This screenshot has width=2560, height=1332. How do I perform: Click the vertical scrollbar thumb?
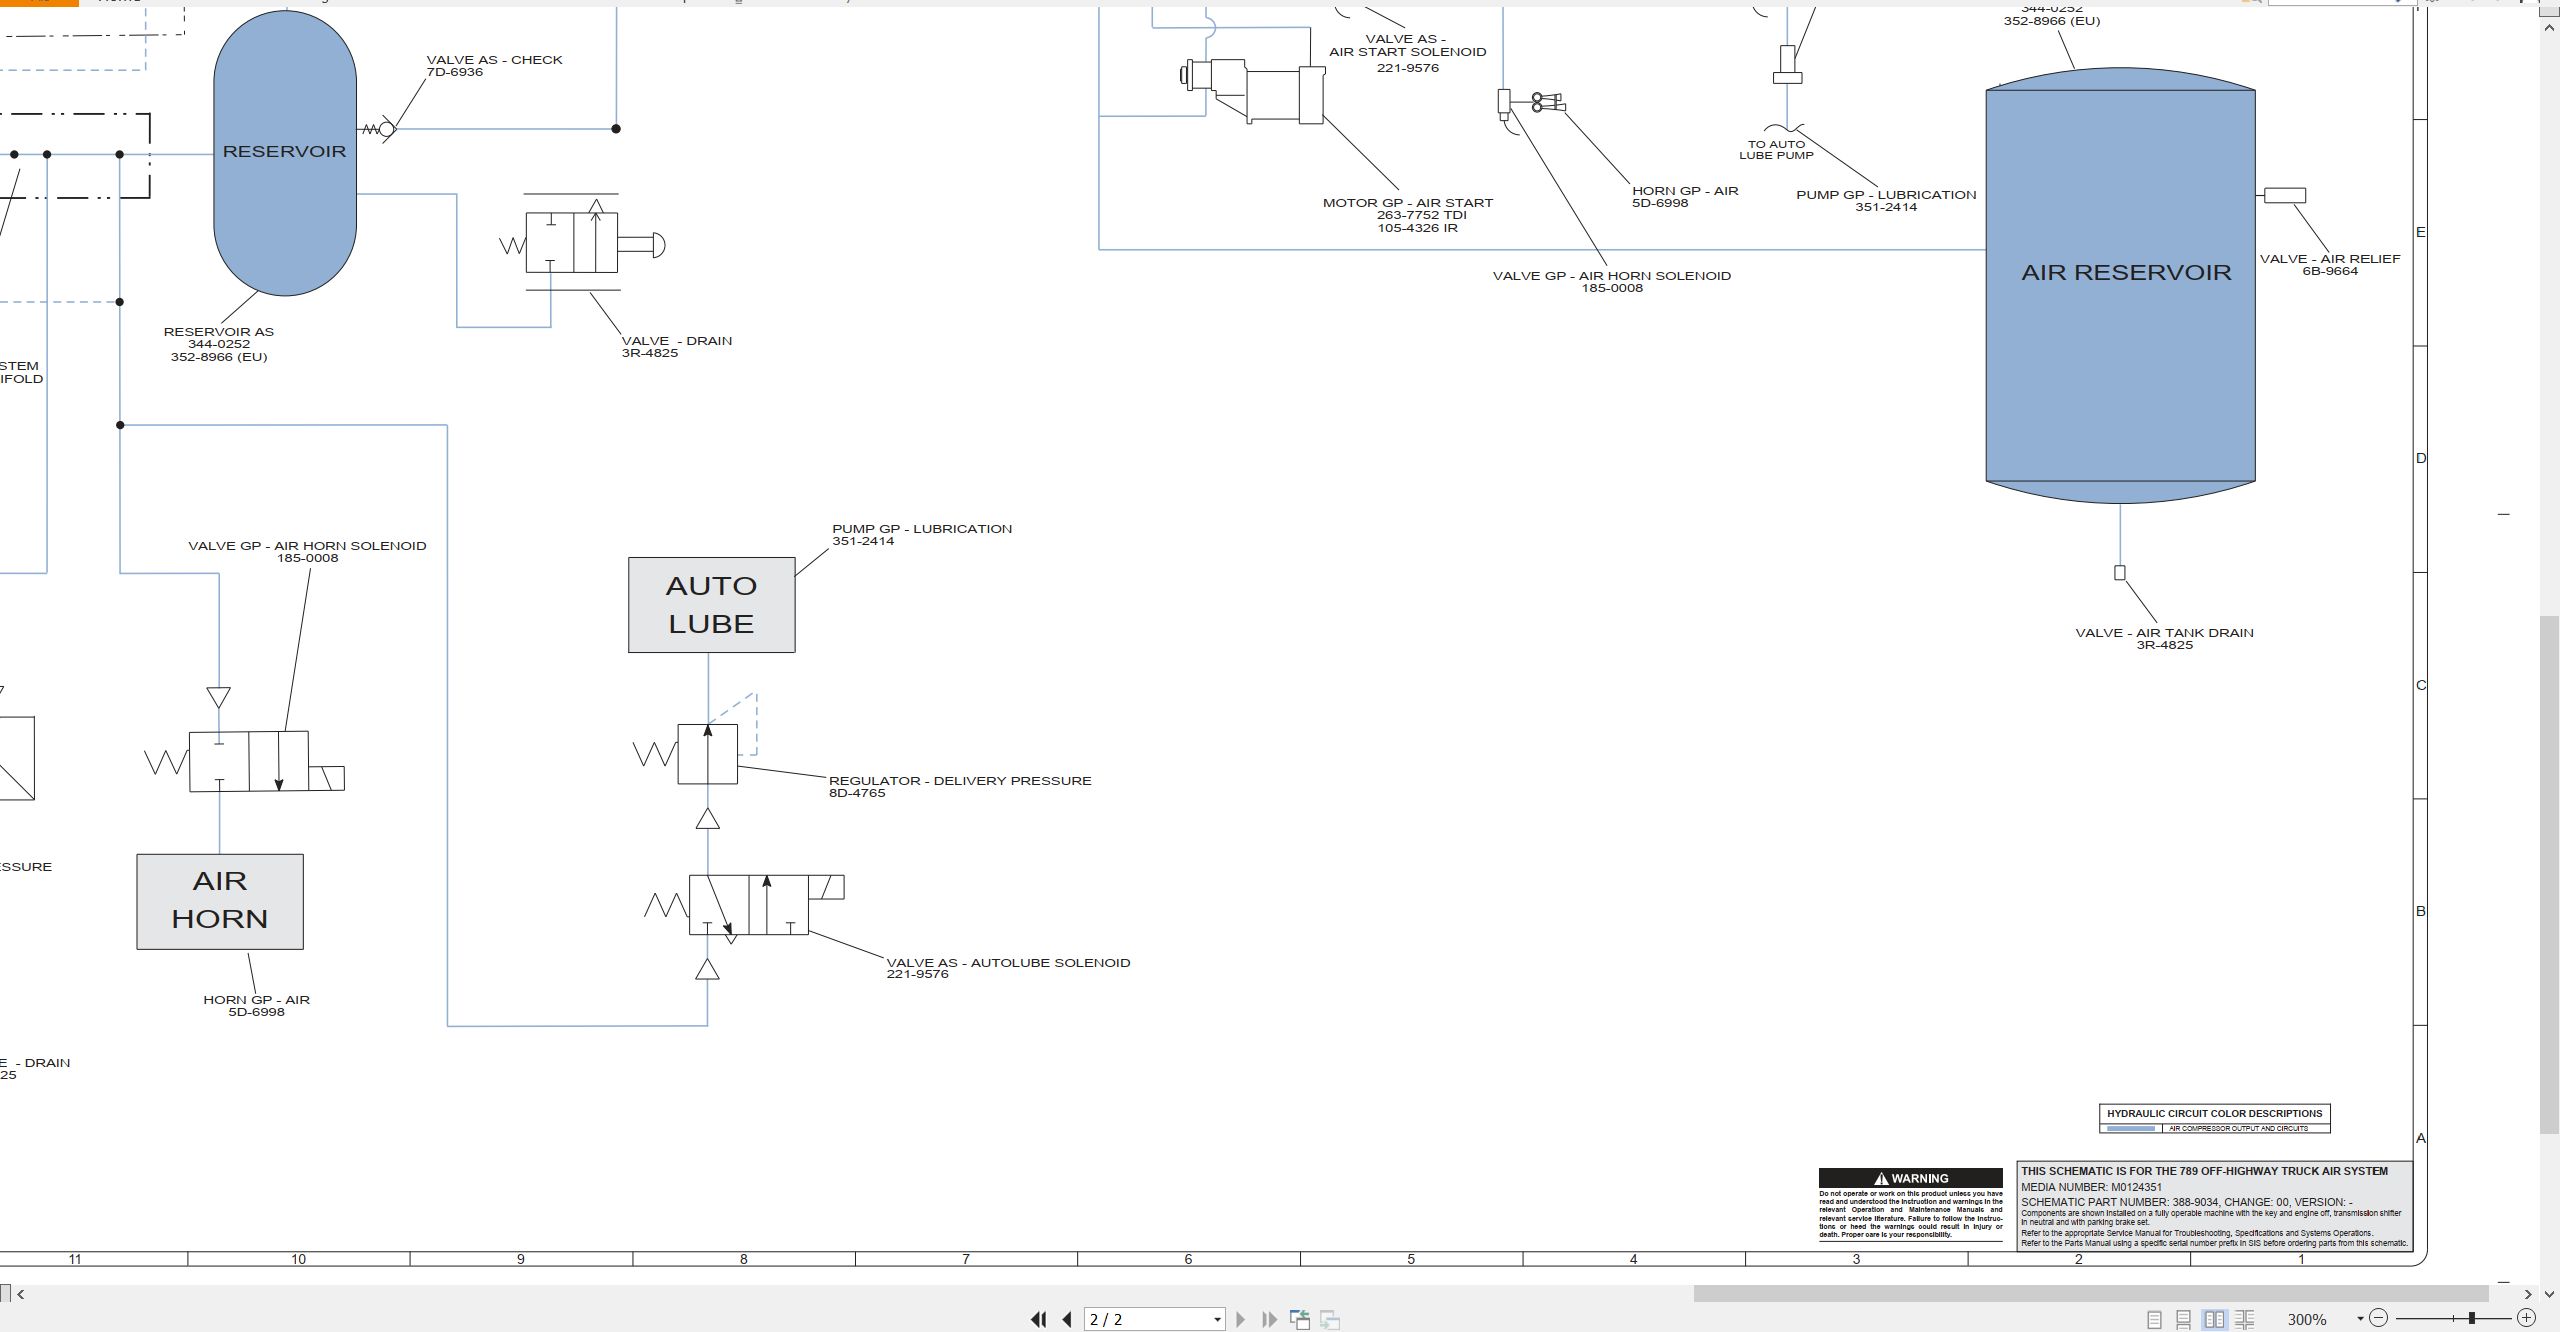coord(2550,875)
